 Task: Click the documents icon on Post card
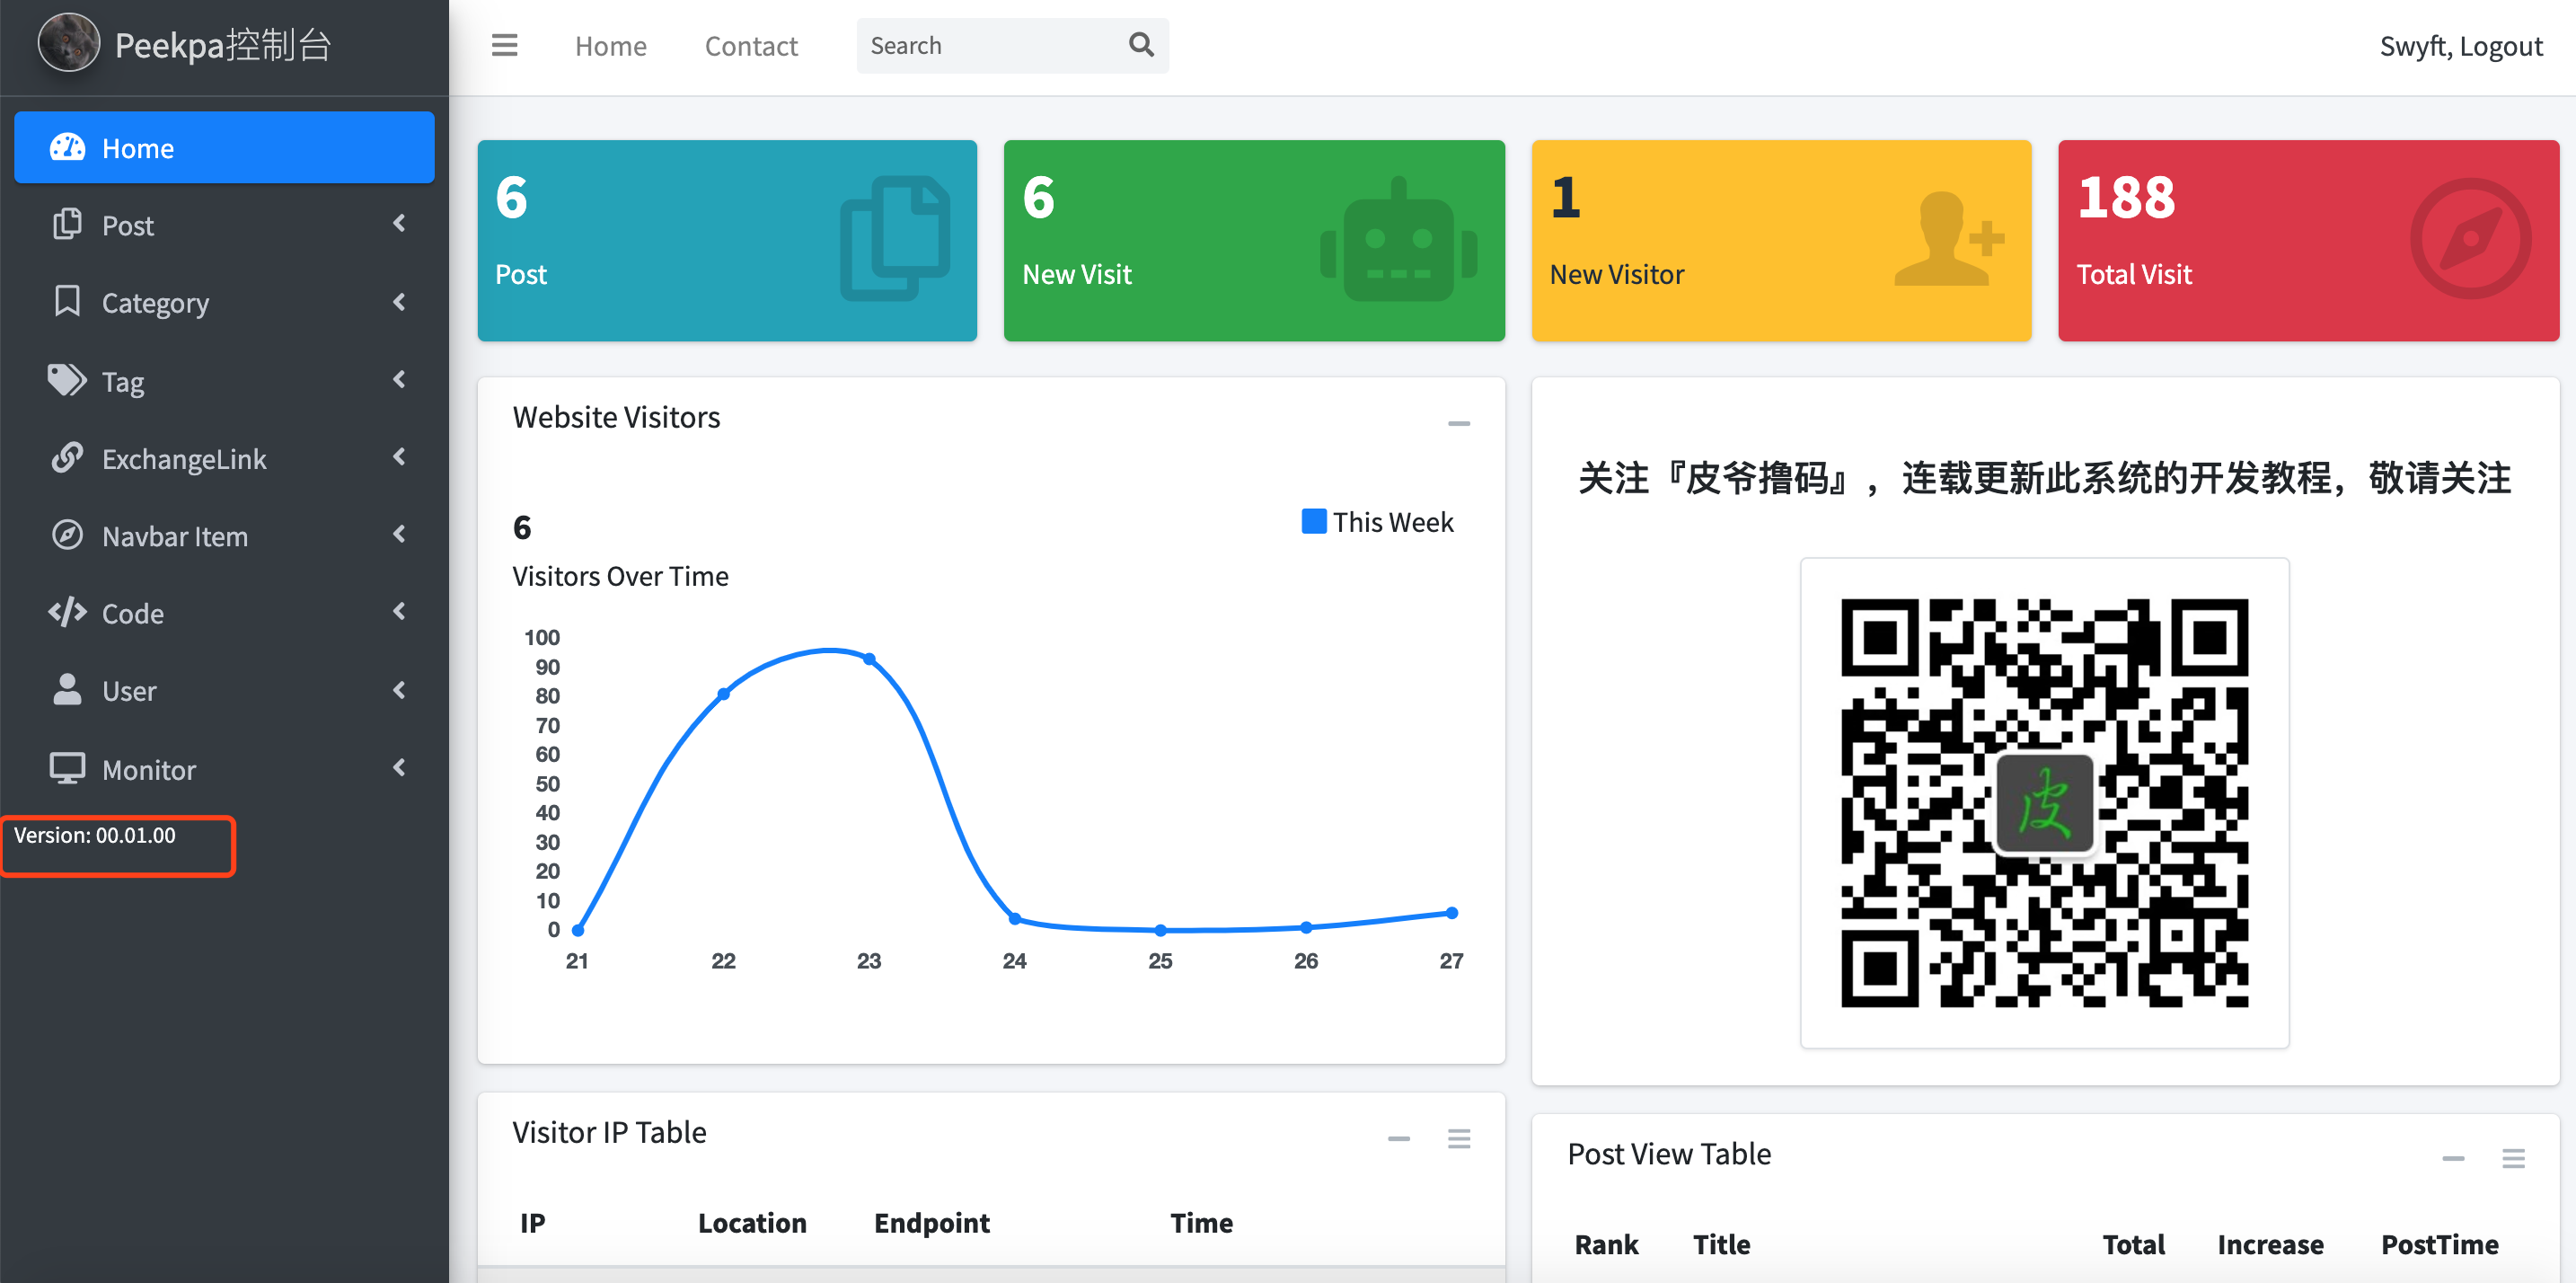click(x=895, y=239)
